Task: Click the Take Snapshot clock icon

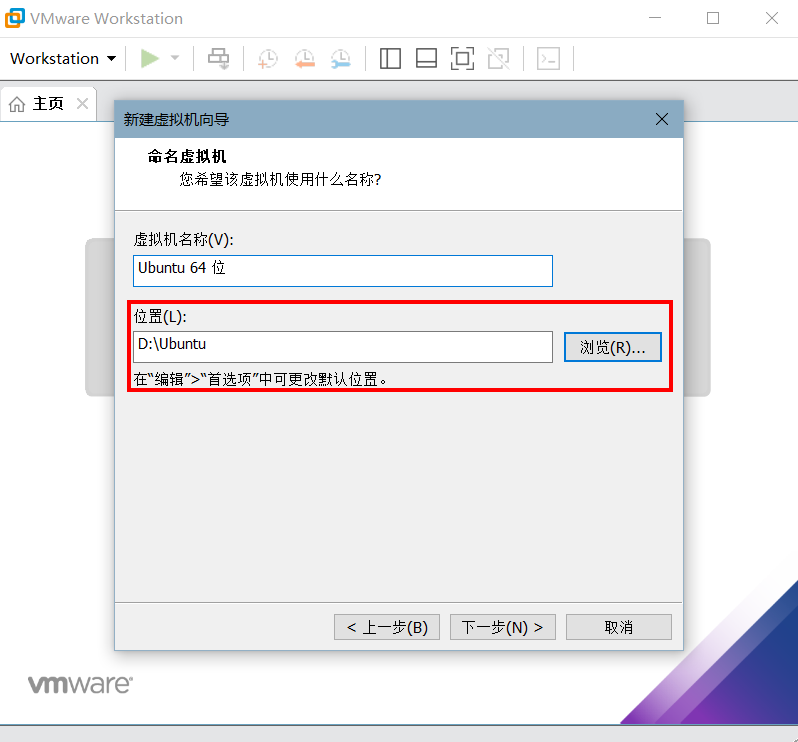Action: click(267, 58)
